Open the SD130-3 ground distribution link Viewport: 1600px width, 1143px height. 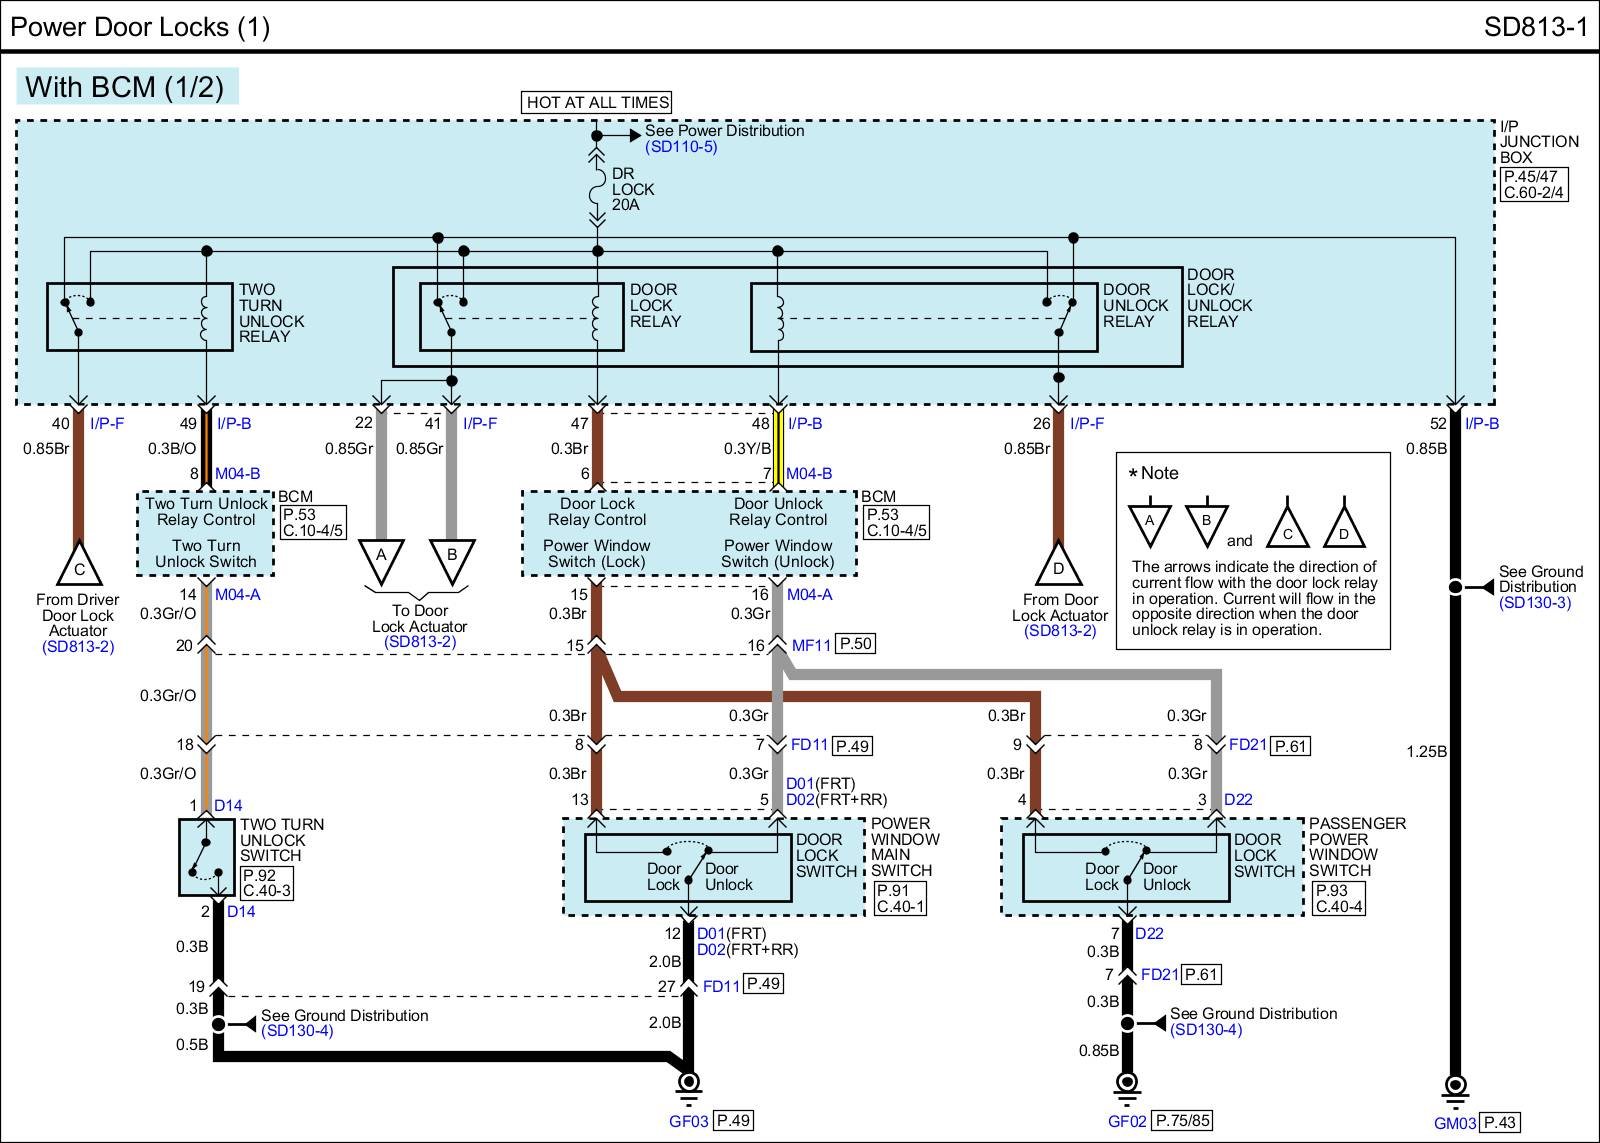pos(1534,603)
